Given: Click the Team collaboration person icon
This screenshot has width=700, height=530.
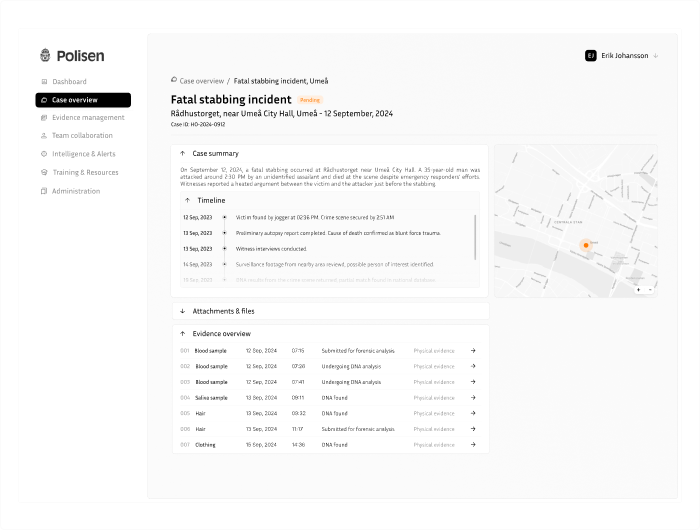Looking at the screenshot, I should coord(44,135).
